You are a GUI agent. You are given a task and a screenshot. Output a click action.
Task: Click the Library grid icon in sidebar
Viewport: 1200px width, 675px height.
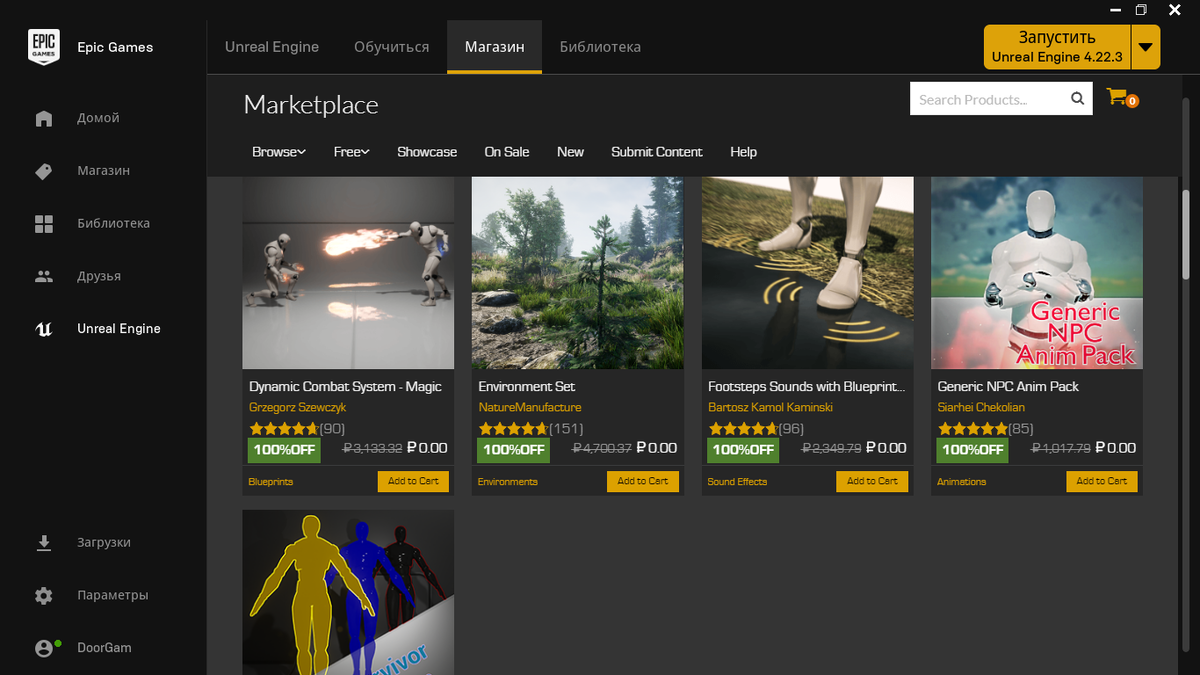click(x=43, y=223)
